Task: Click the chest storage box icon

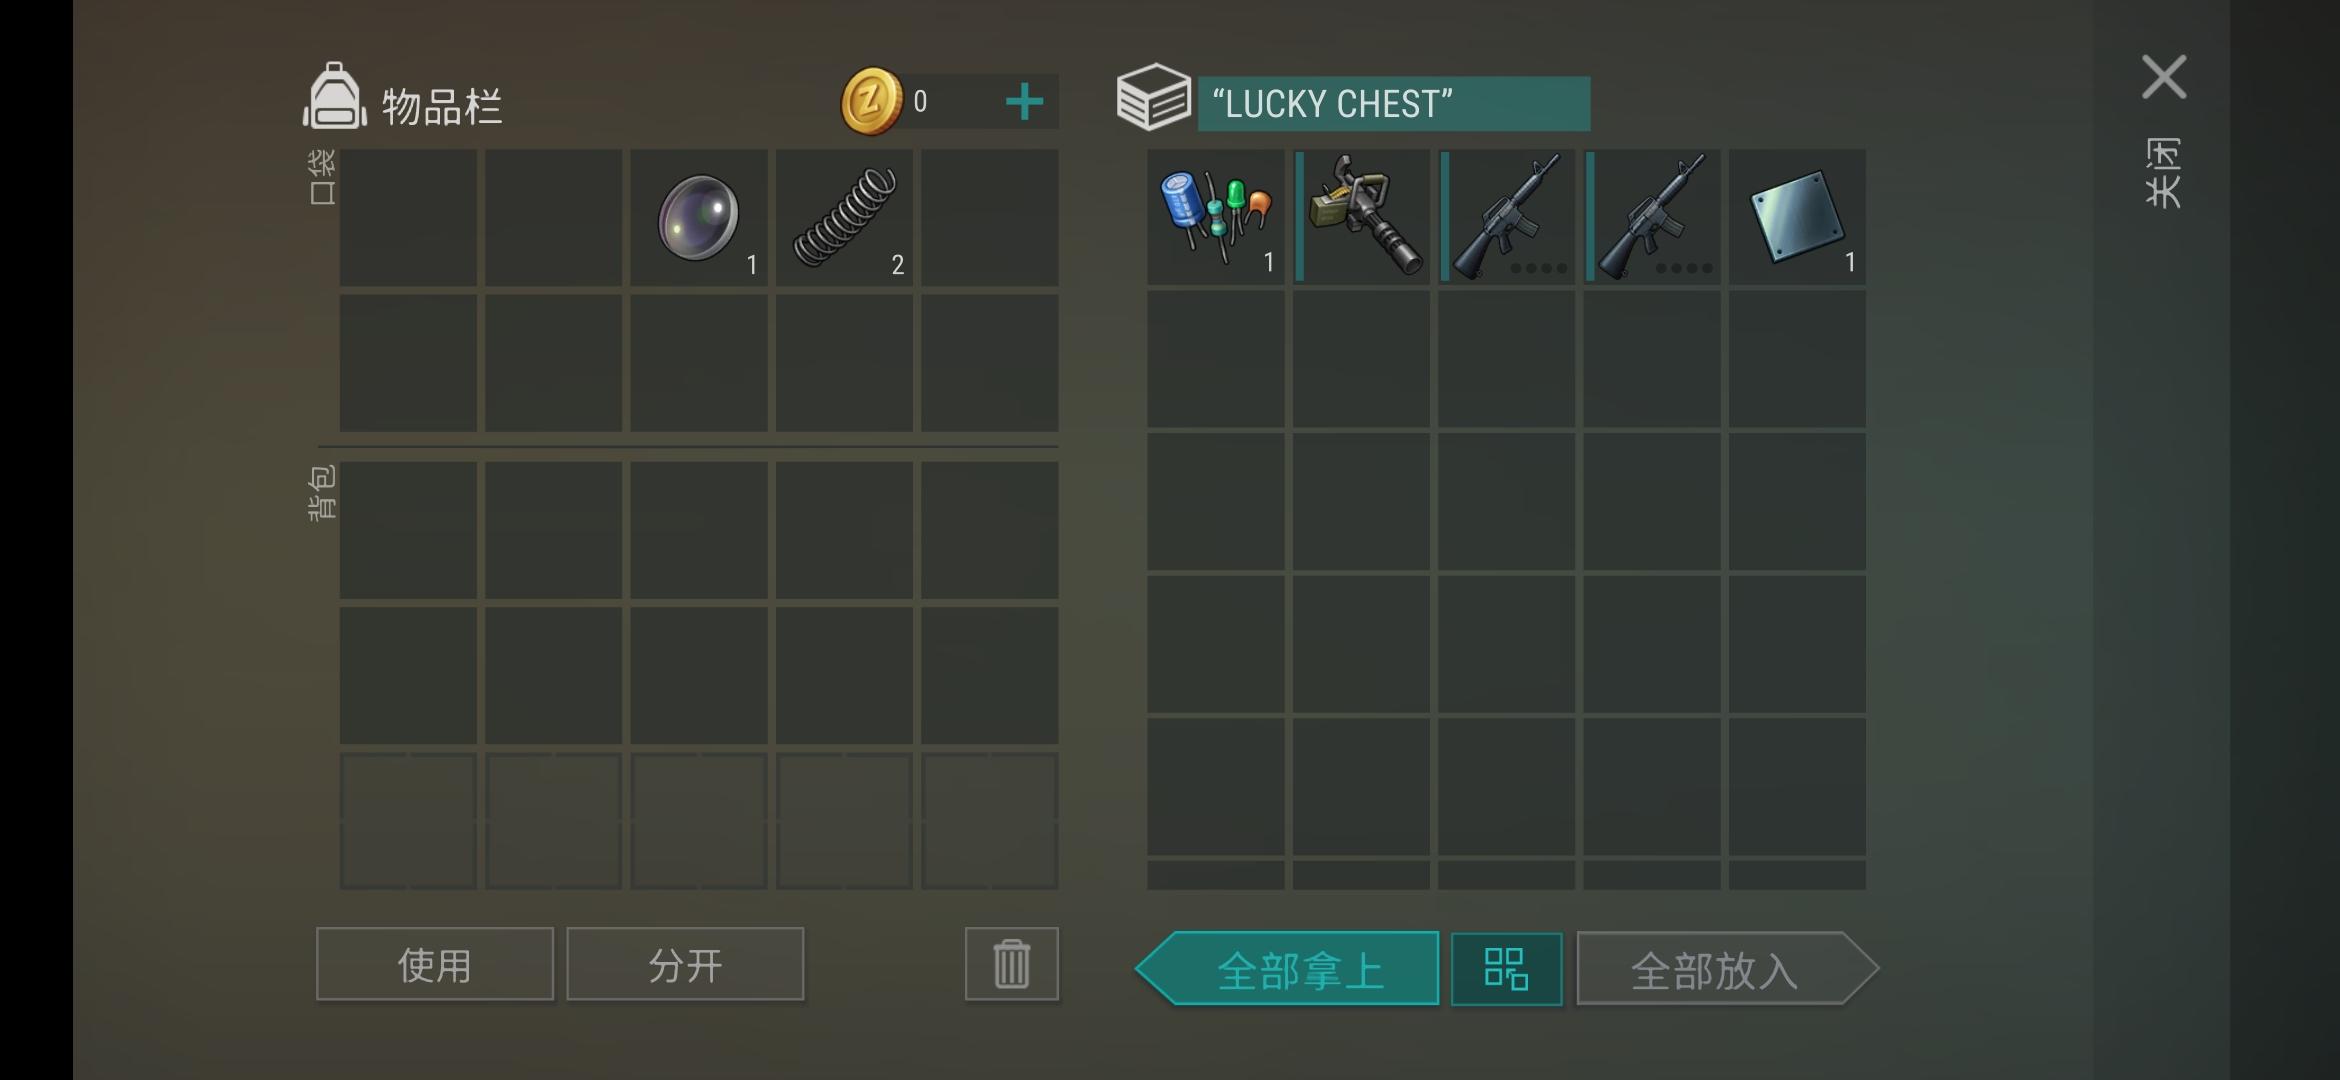Action: tap(1153, 97)
